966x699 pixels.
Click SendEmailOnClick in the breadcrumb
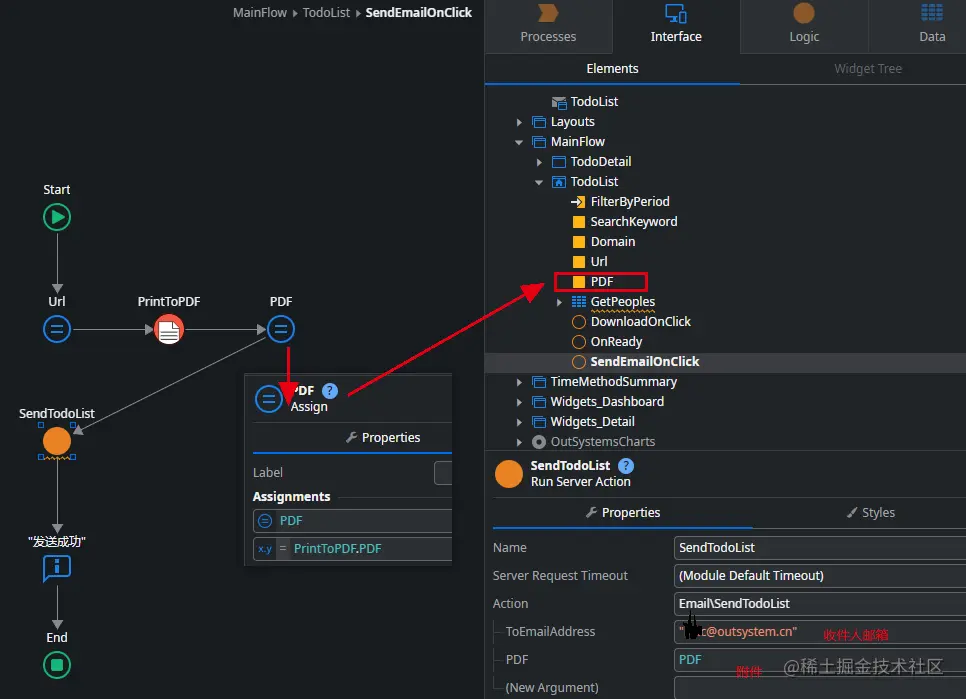(x=419, y=12)
